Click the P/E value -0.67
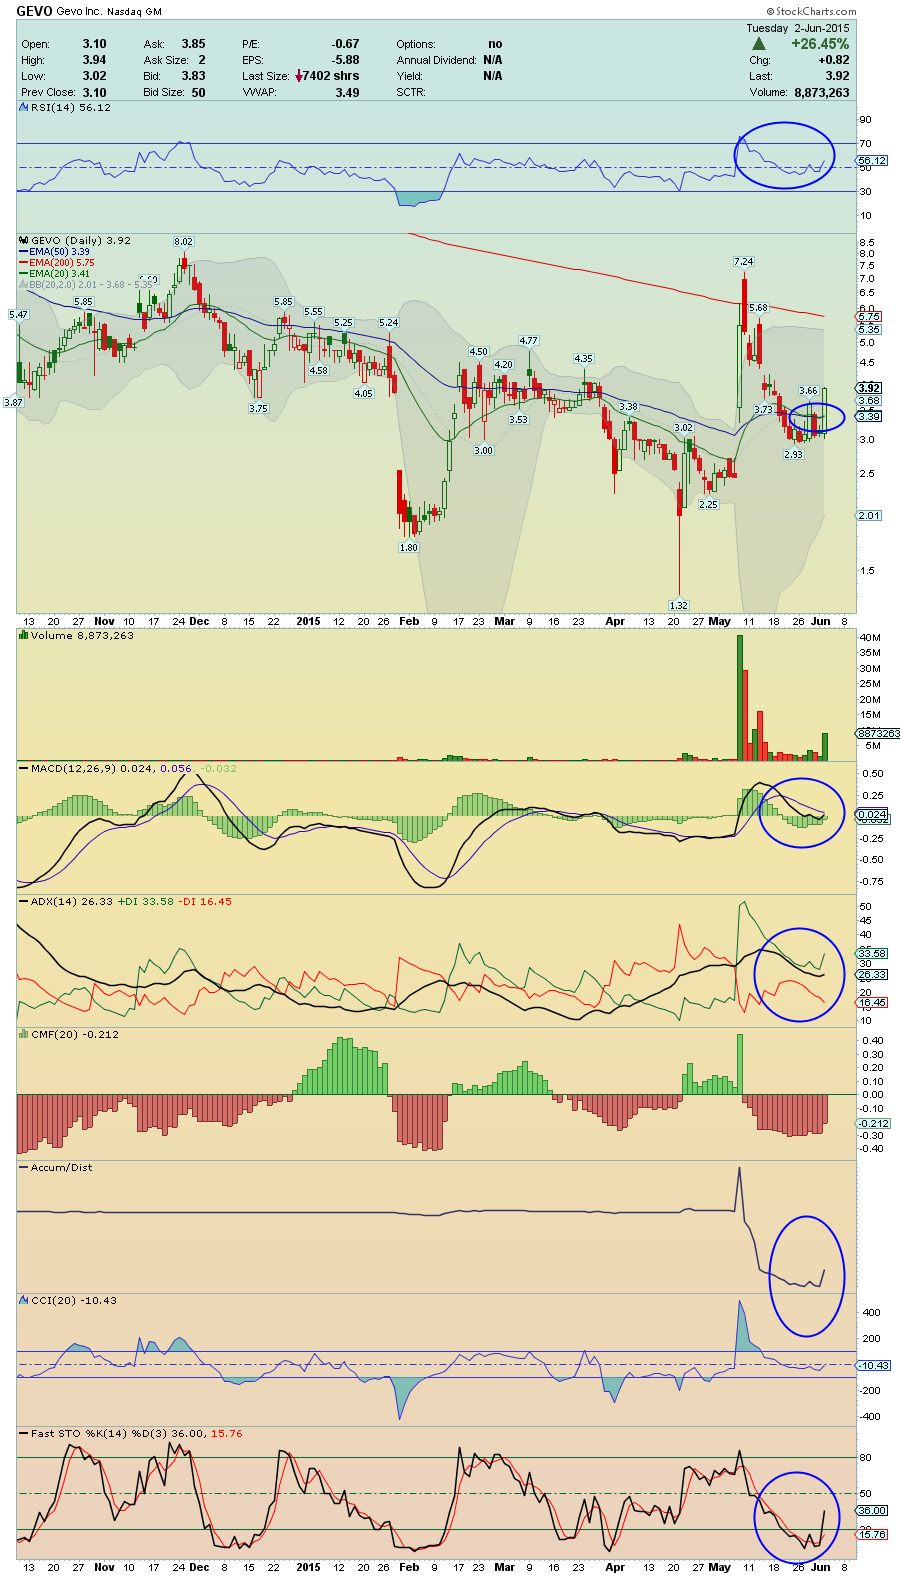This screenshot has height=1577, width=900. click(346, 44)
